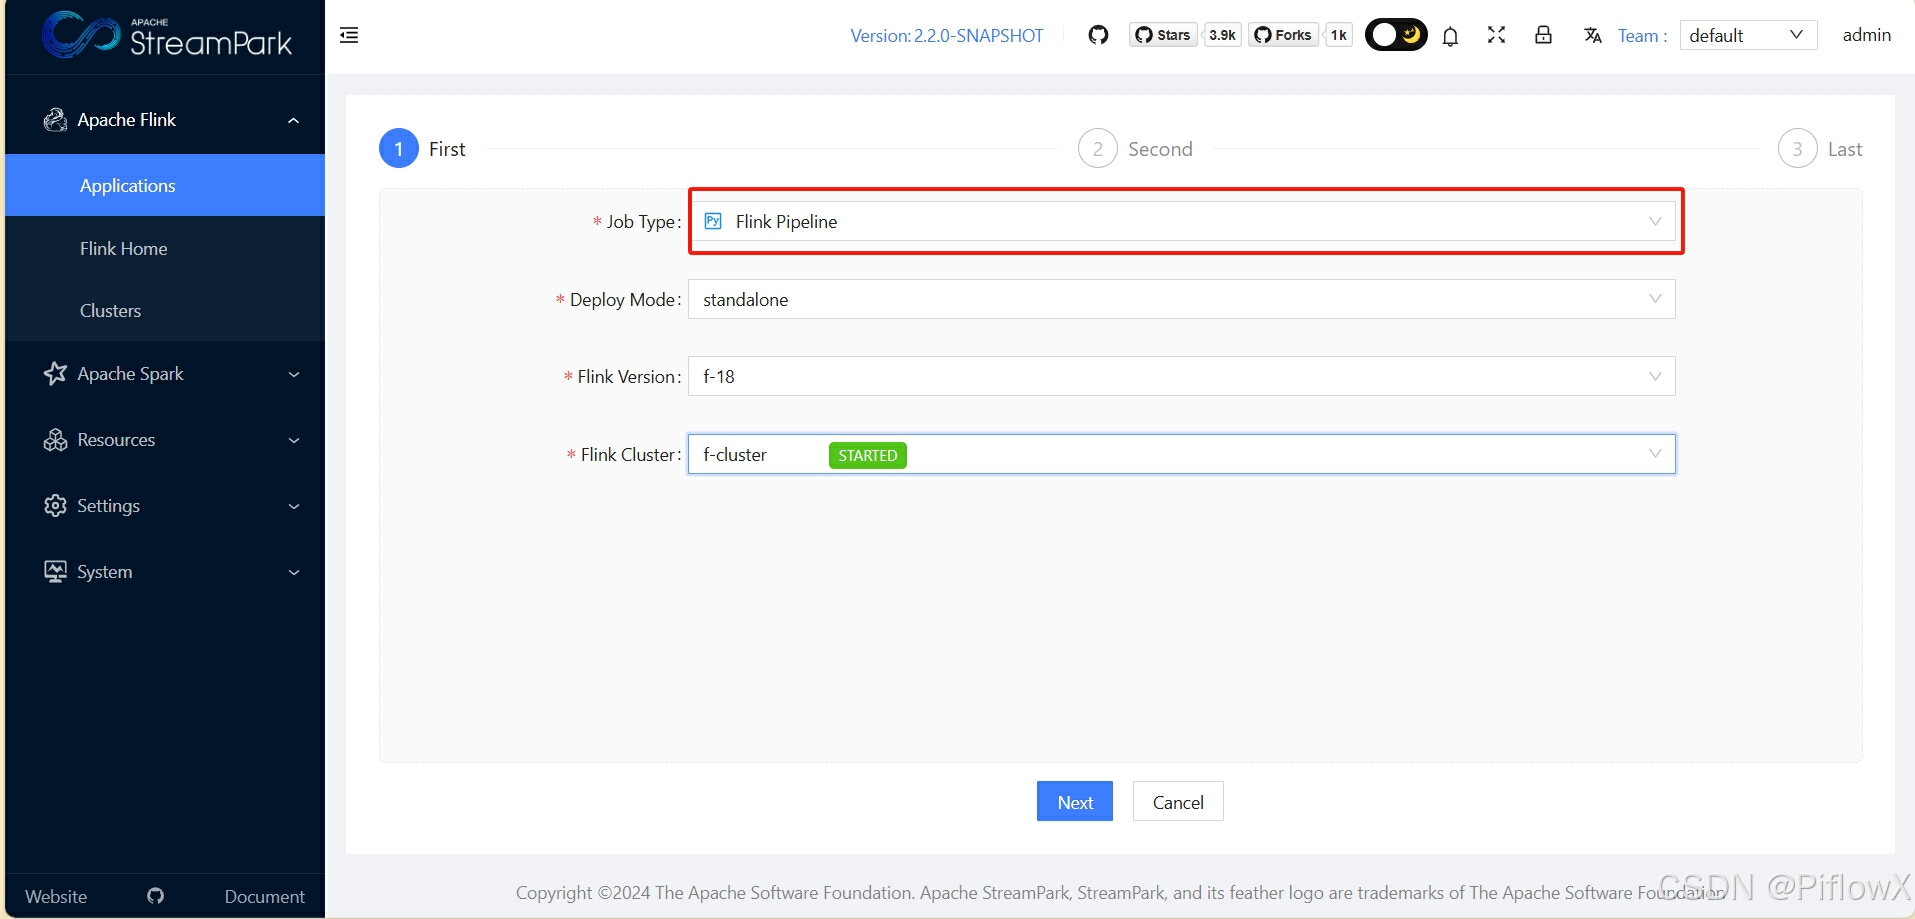Screen dimensions: 1915x919
Task: Open the Job Type Flink Pipeline dropdown
Action: click(x=1182, y=221)
